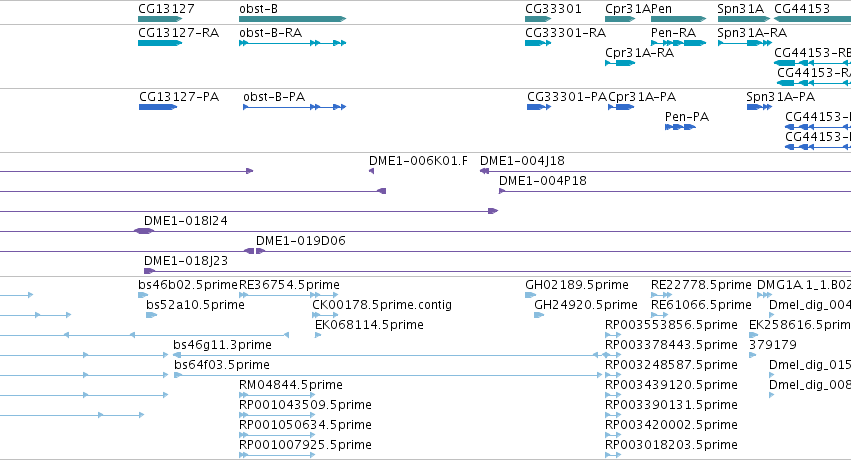Select protein CG33301-PA
Image resolution: width=851 pixels, height=460 pixels.
[567, 97]
